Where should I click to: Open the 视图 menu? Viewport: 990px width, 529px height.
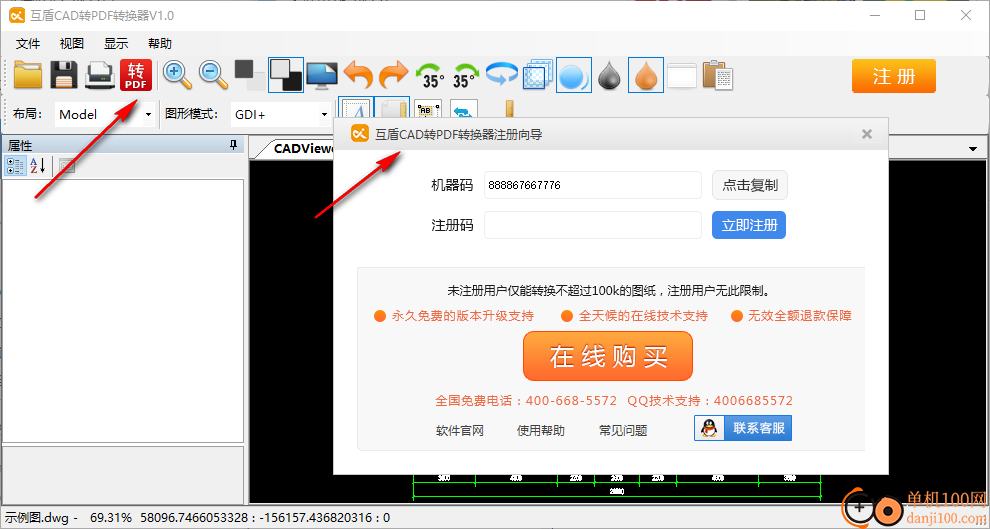71,44
